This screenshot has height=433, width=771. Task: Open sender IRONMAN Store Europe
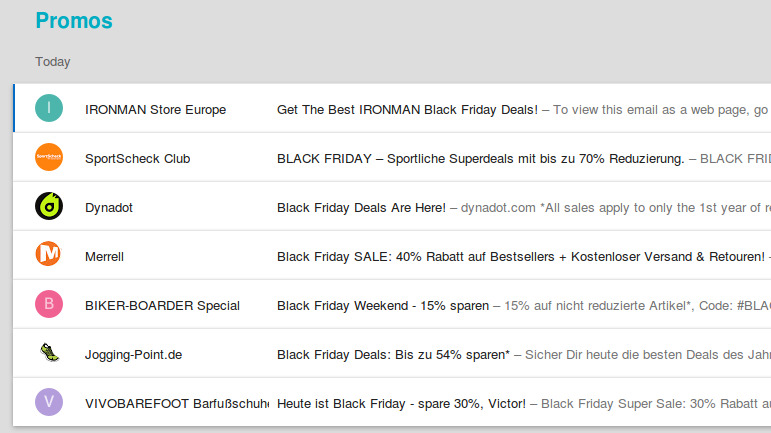coord(155,109)
